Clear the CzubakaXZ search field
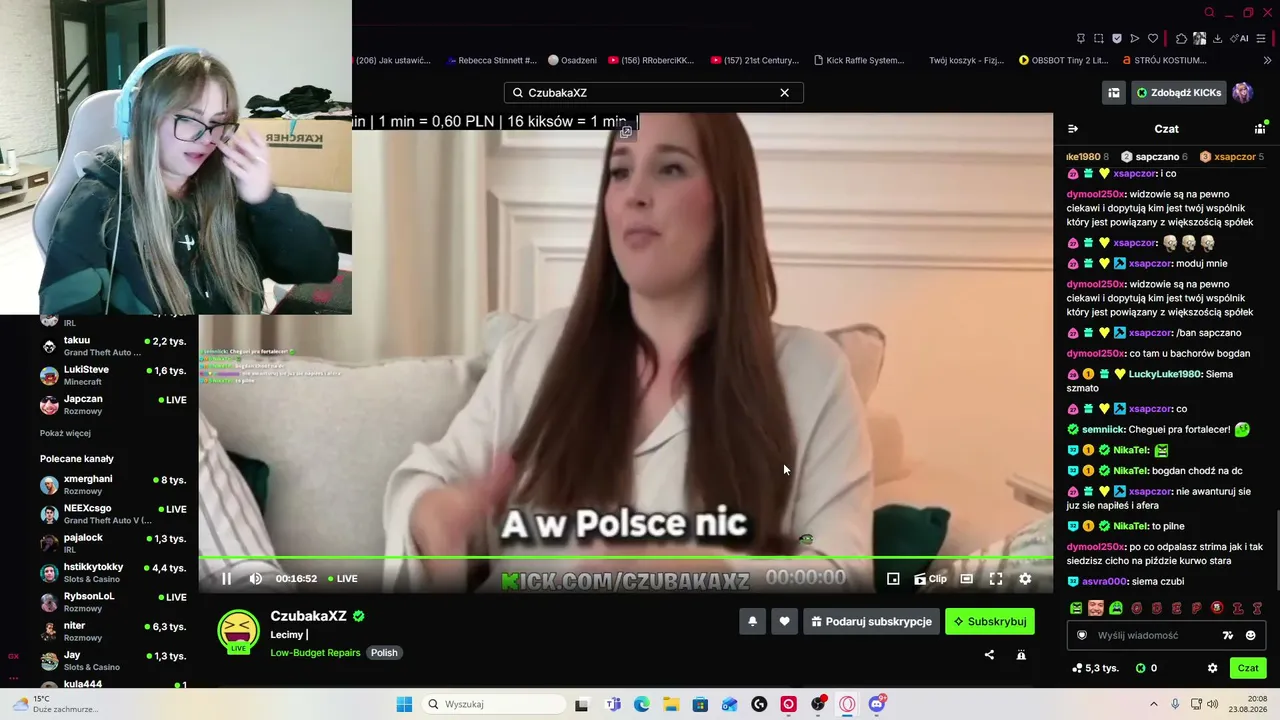 click(784, 93)
